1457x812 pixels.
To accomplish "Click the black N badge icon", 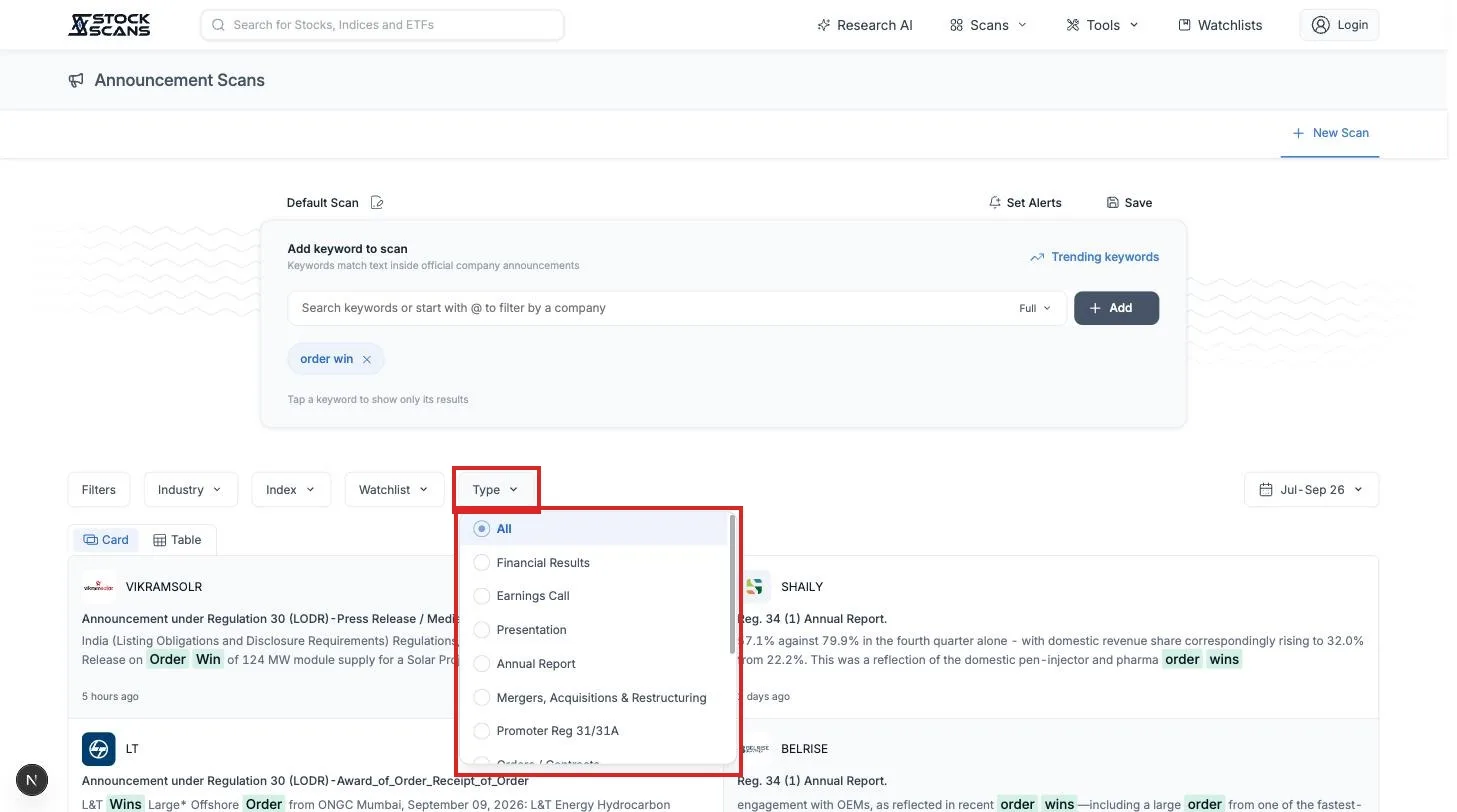I will coord(32,780).
